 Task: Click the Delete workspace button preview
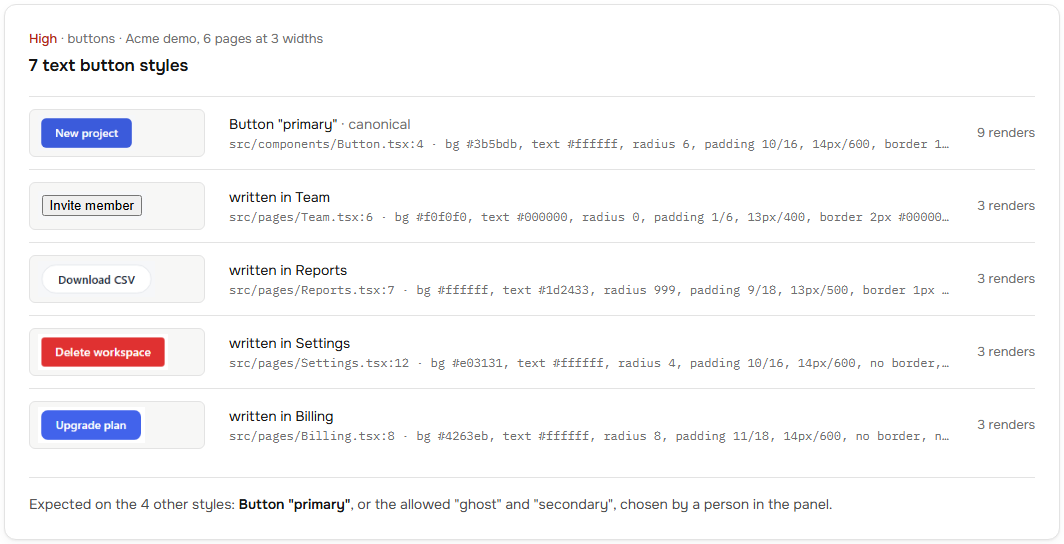tap(102, 352)
